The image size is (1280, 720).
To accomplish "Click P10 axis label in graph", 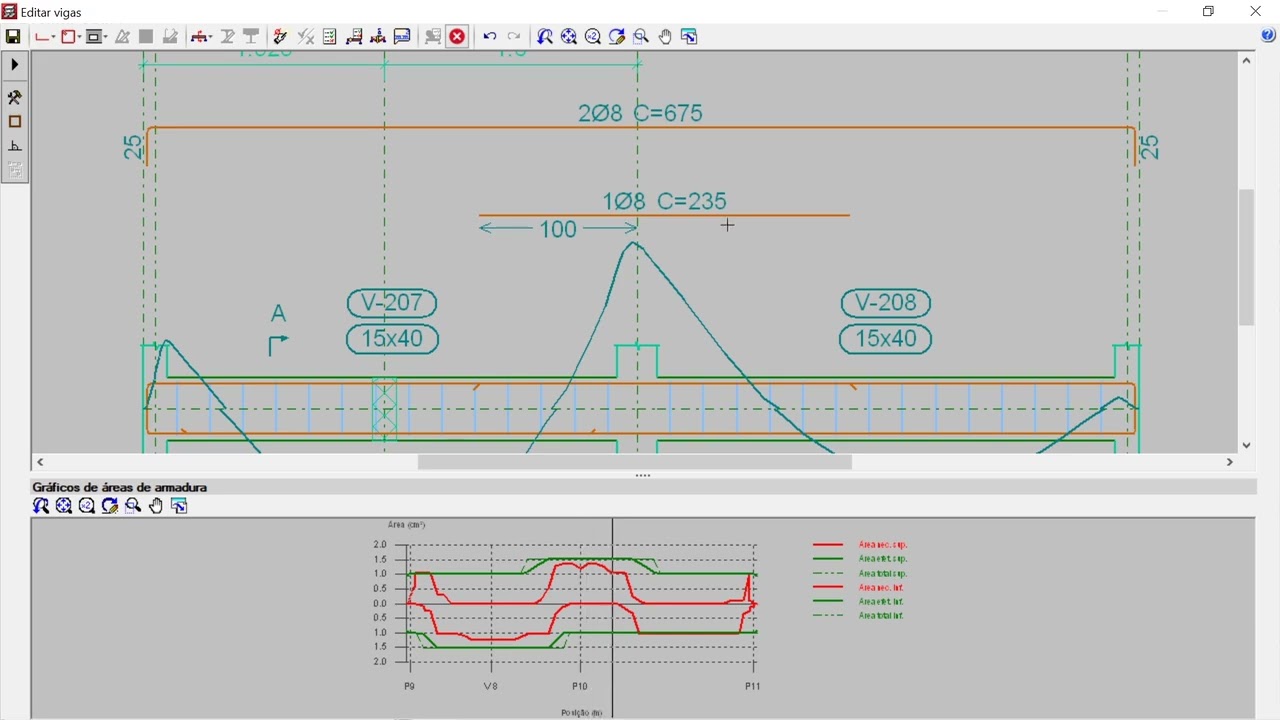I will 580,687.
